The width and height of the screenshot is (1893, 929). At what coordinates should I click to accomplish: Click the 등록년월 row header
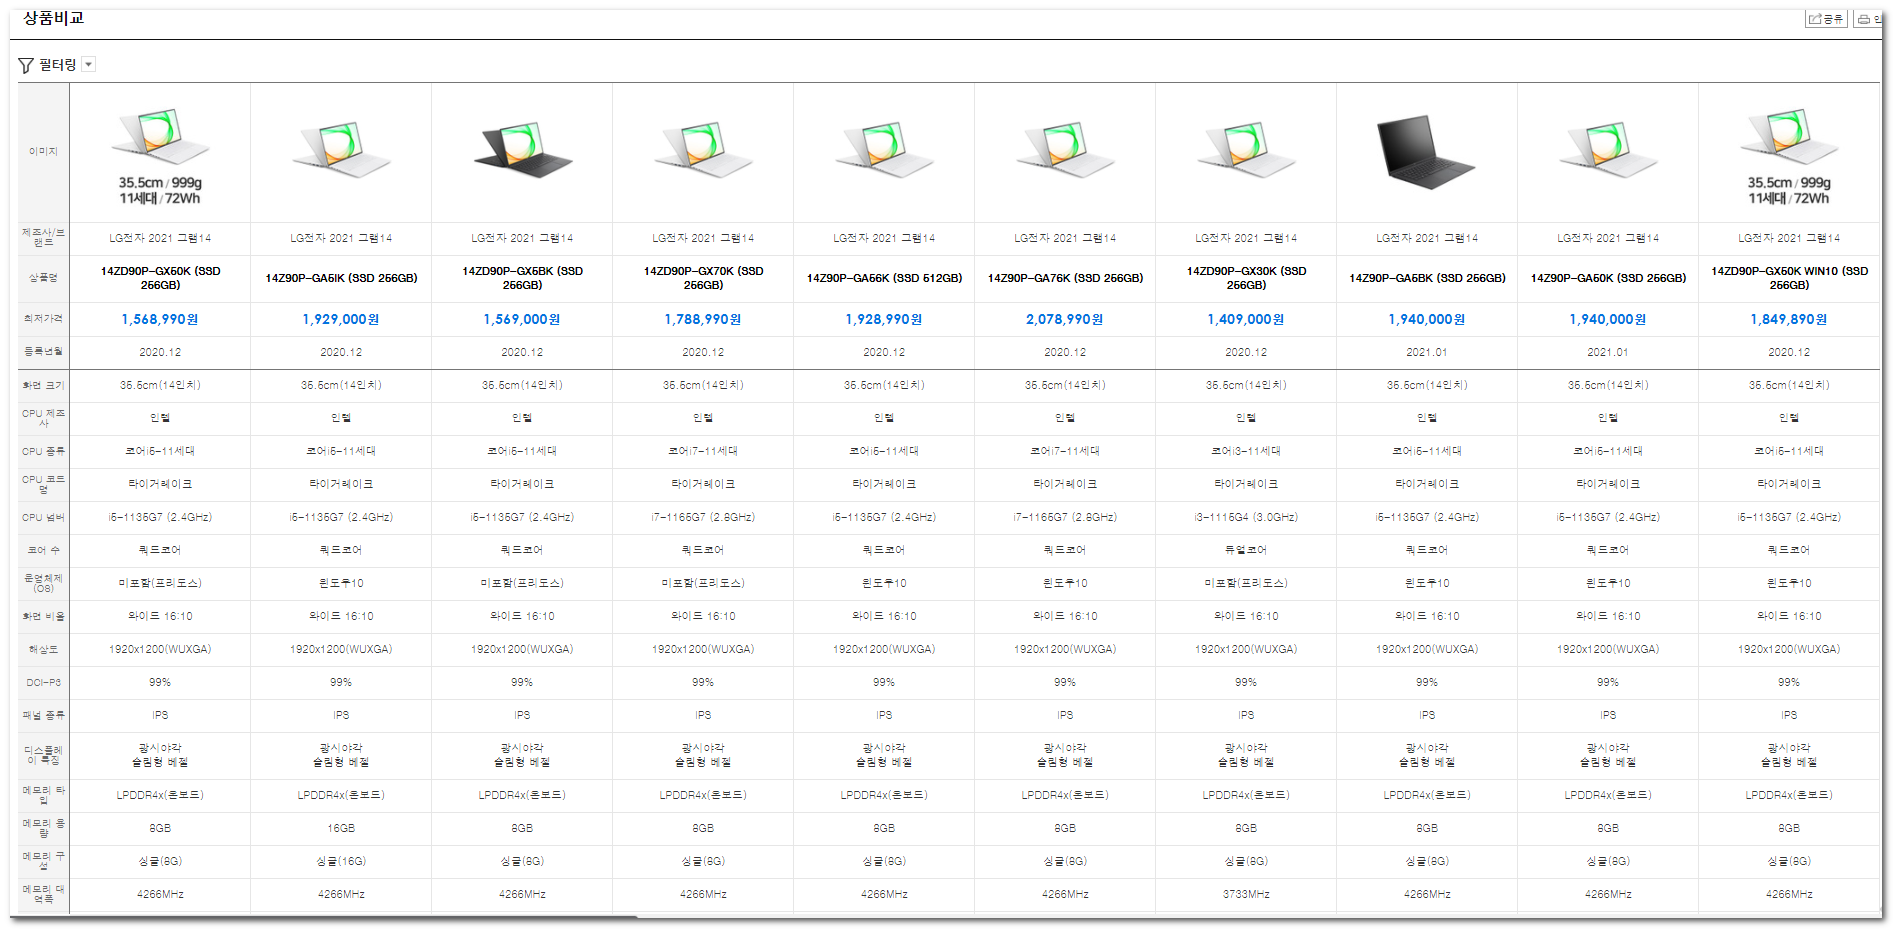pos(43,352)
